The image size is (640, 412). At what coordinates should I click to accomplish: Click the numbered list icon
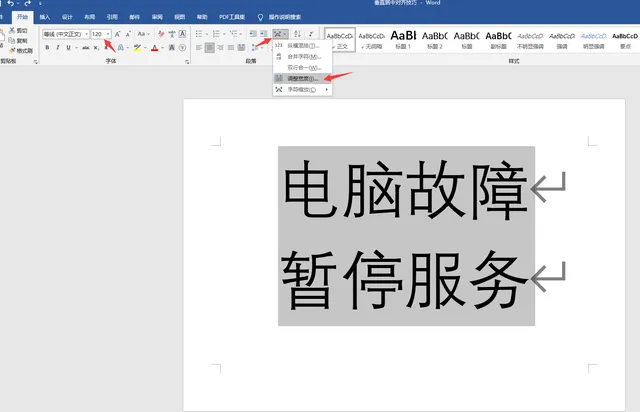click(216, 34)
